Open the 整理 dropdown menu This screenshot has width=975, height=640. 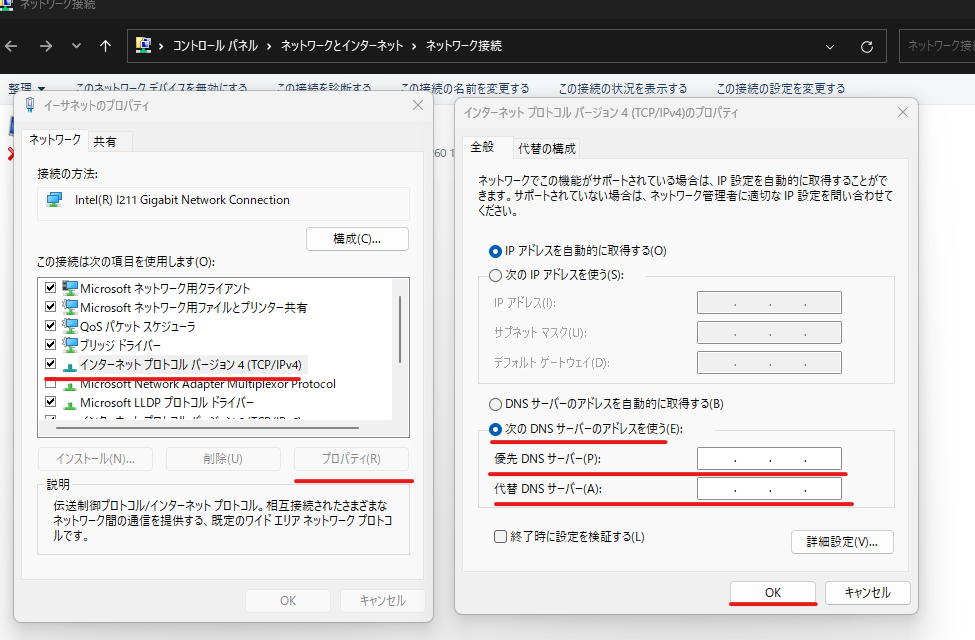point(26,88)
